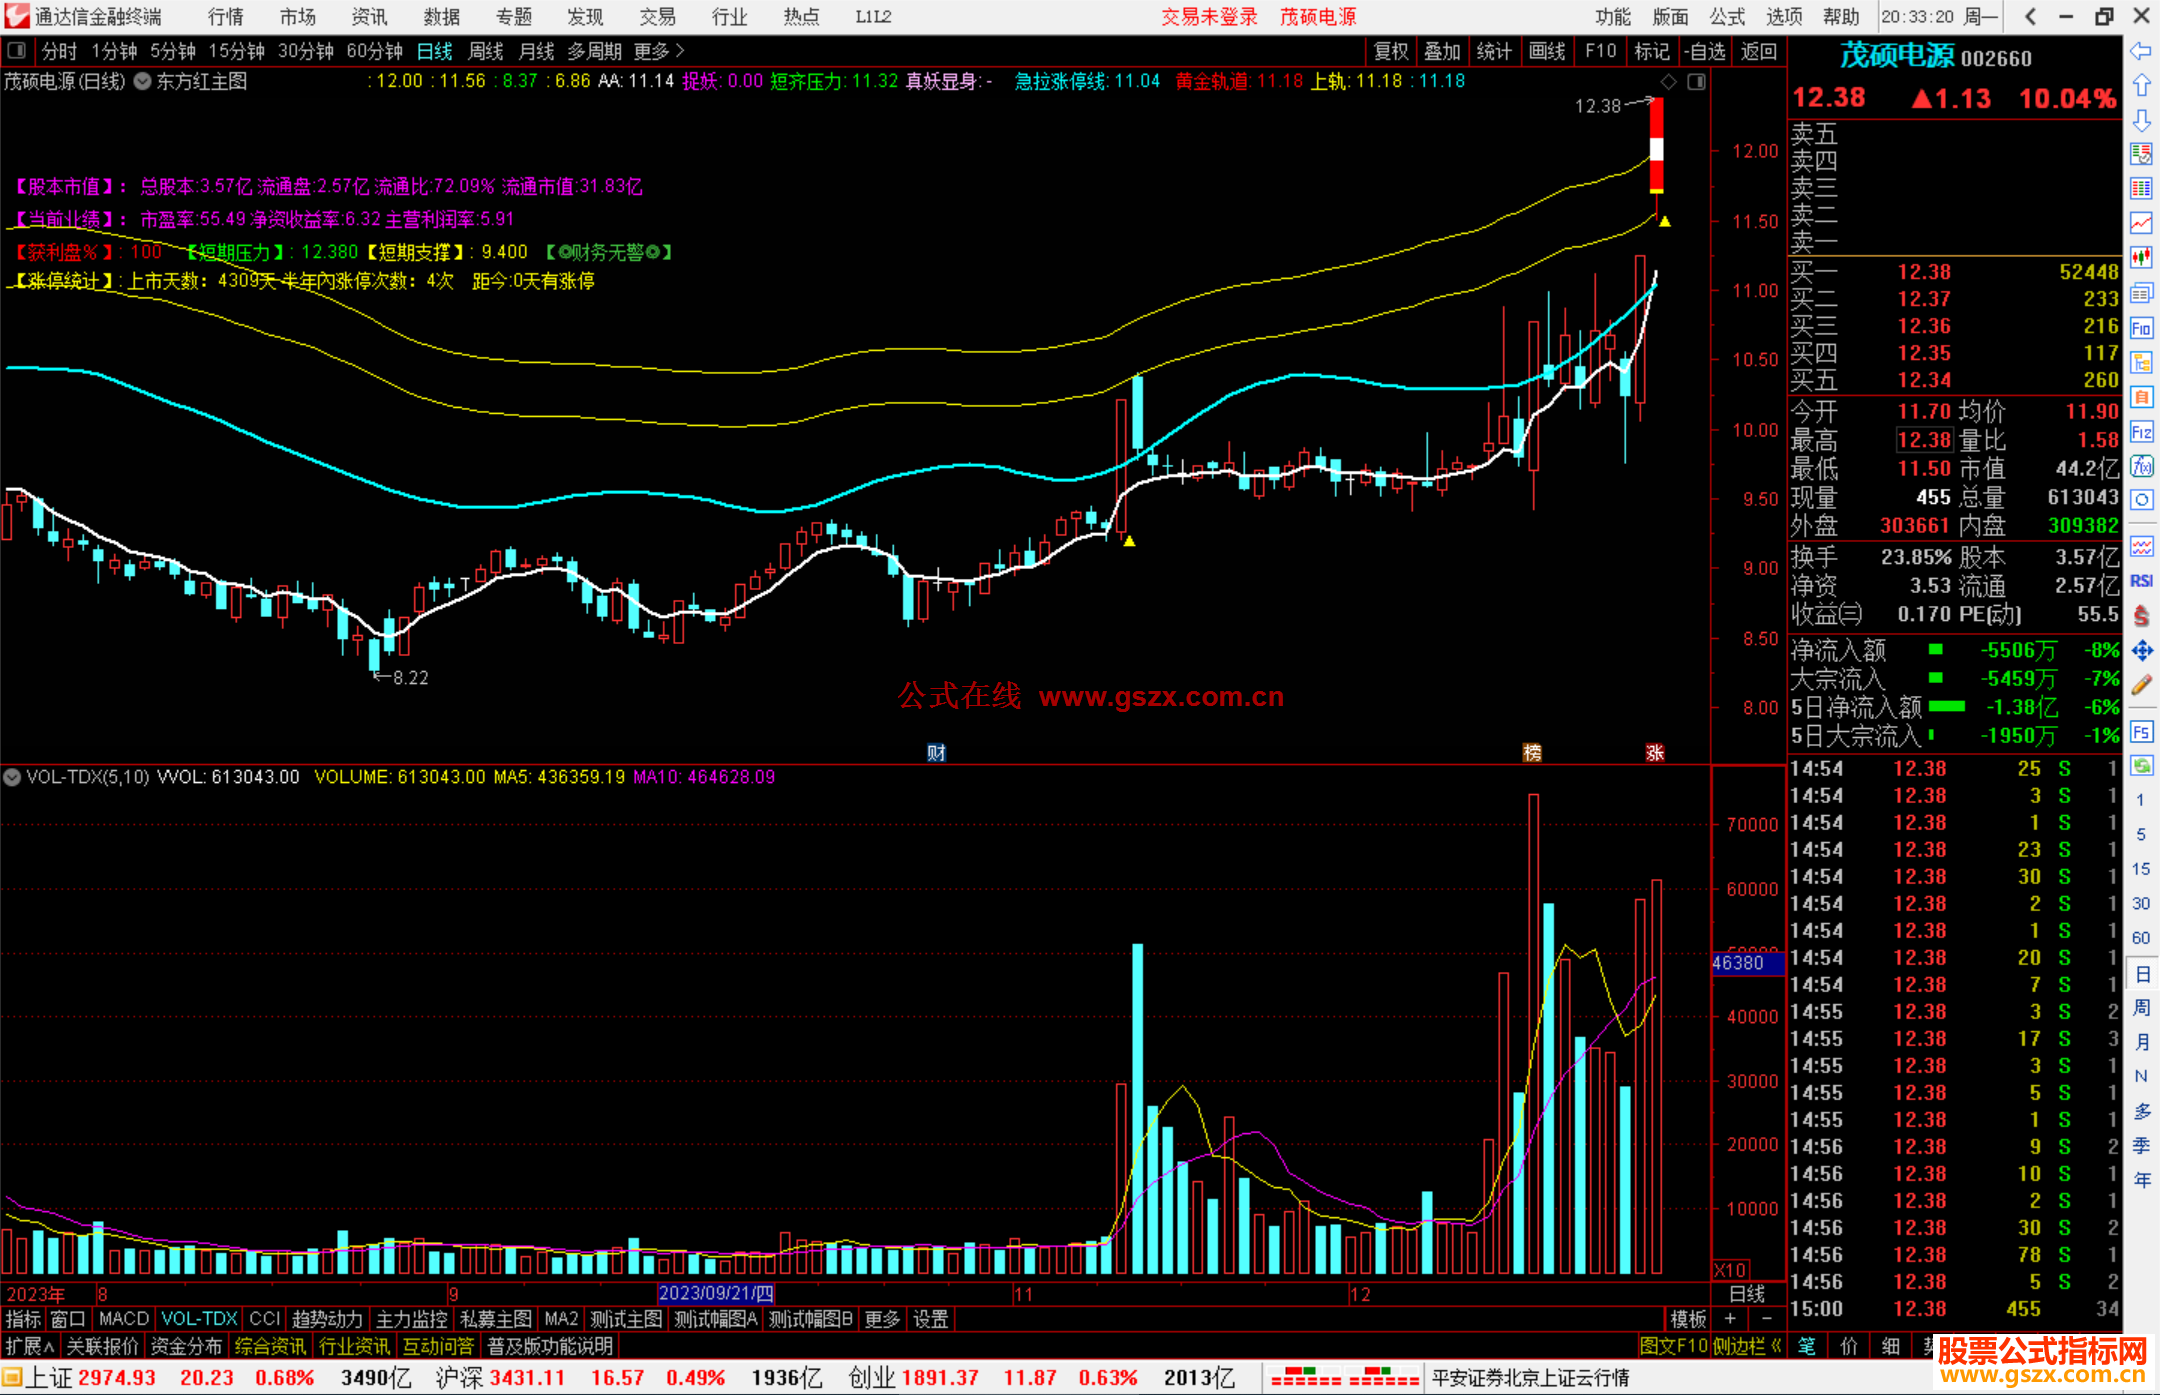Open the 行情 menu

(226, 17)
